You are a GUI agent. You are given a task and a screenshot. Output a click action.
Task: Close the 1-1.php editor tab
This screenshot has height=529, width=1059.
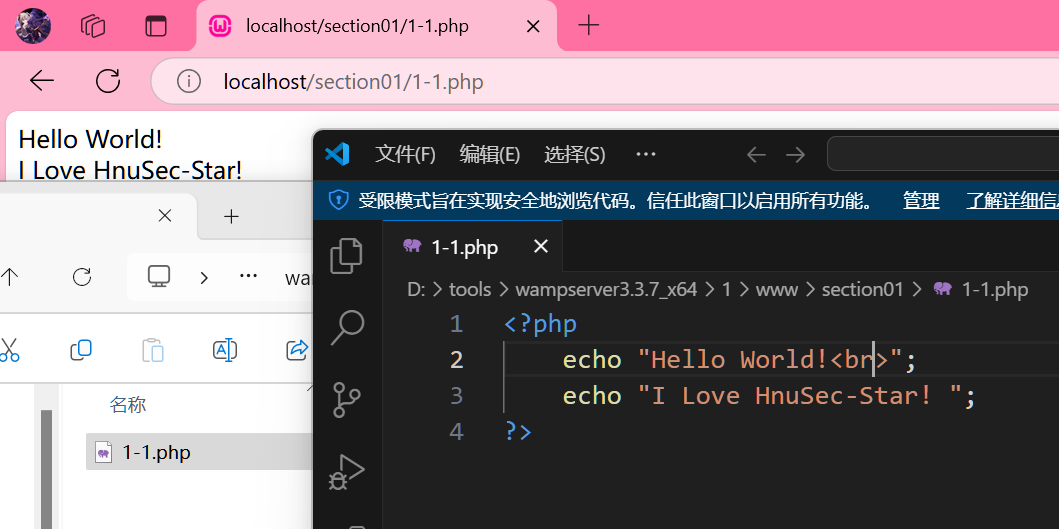click(x=540, y=246)
